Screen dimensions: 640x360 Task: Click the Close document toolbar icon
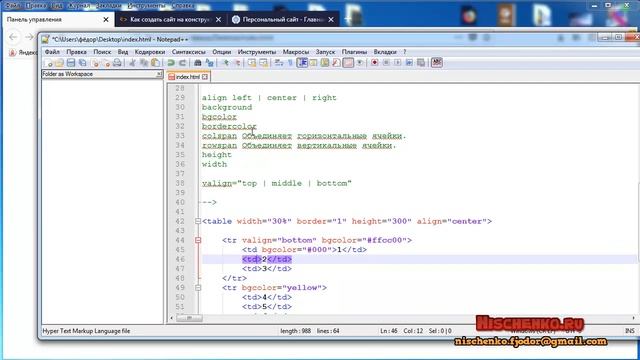[x=95, y=63]
